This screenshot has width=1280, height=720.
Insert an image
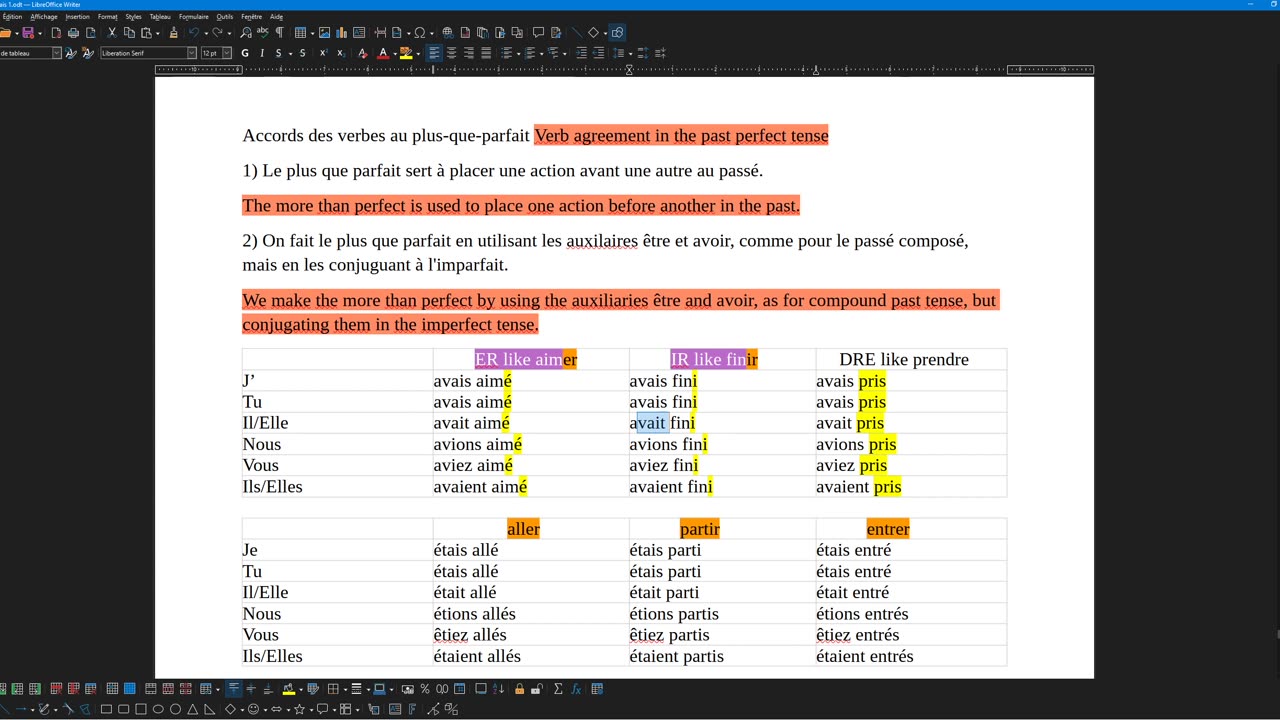coord(324,33)
